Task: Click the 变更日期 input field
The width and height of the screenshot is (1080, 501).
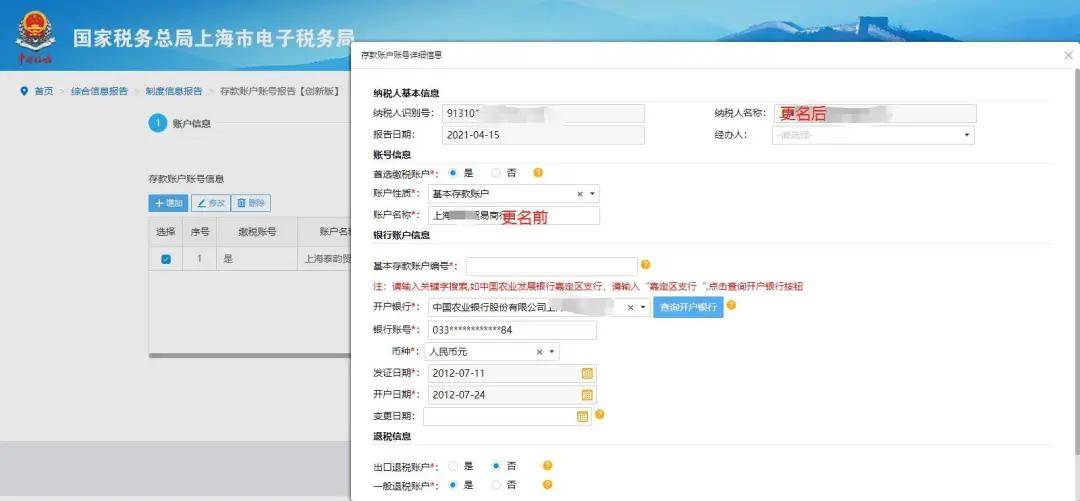Action: coord(507,416)
